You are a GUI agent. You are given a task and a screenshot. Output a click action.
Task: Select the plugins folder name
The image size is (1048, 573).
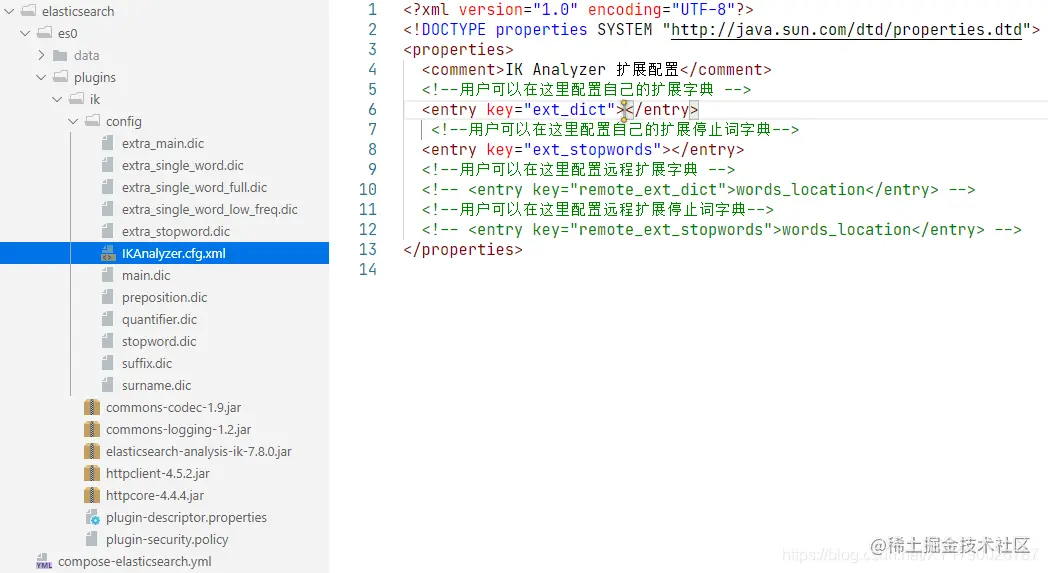[95, 78]
